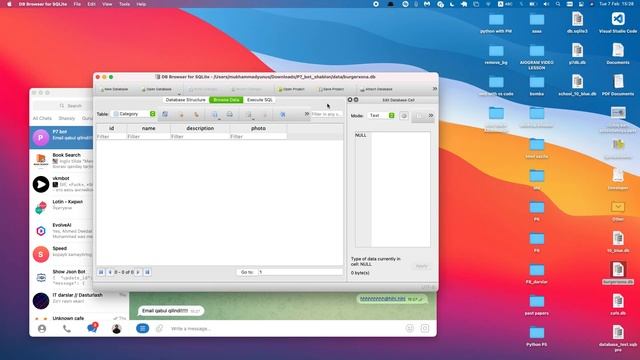Image resolution: width=640 pixels, height=360 pixels.
Task: Click the 'Filter in any column' field
Action: pos(326,114)
